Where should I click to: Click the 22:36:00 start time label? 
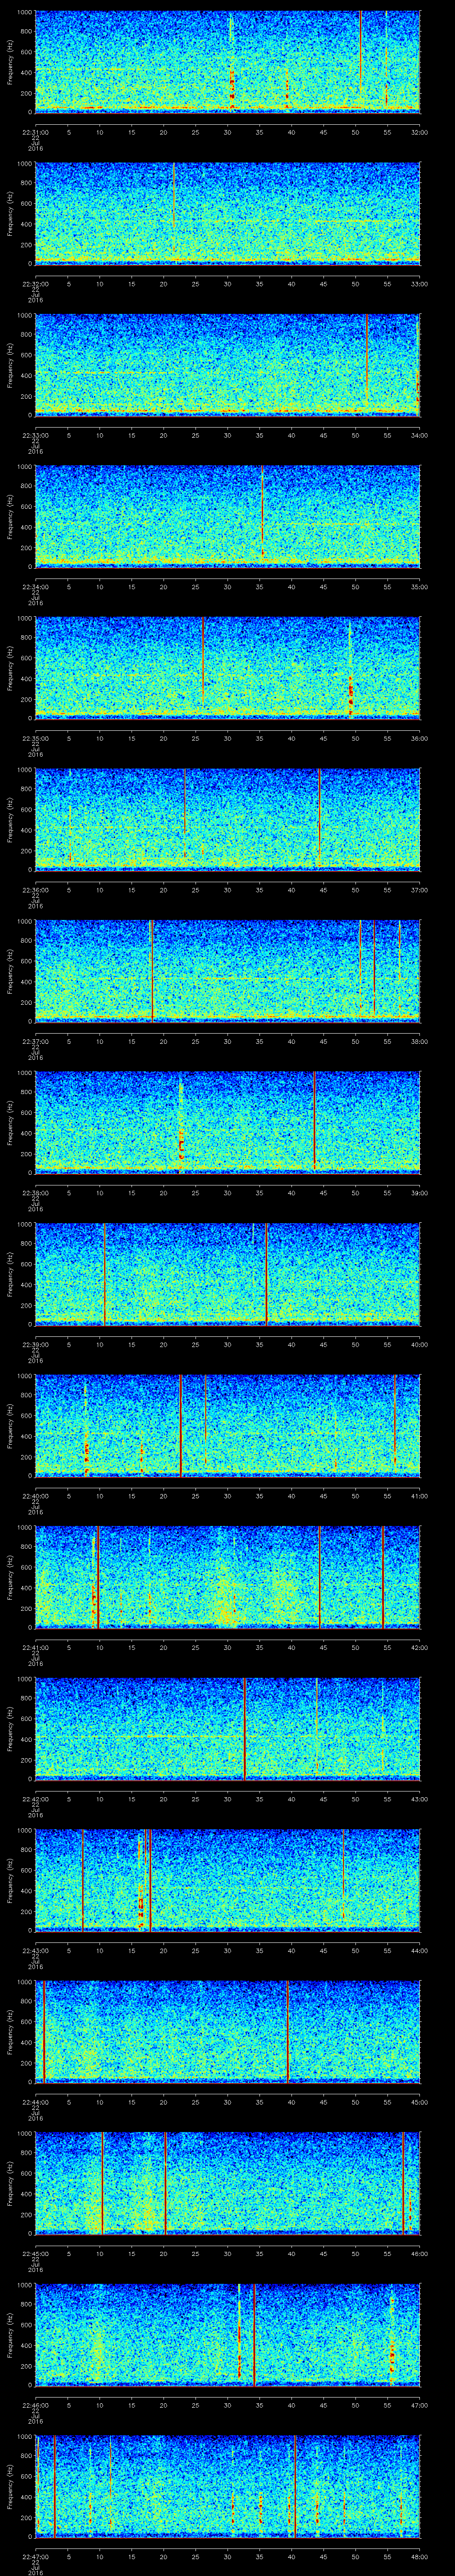click(x=36, y=890)
